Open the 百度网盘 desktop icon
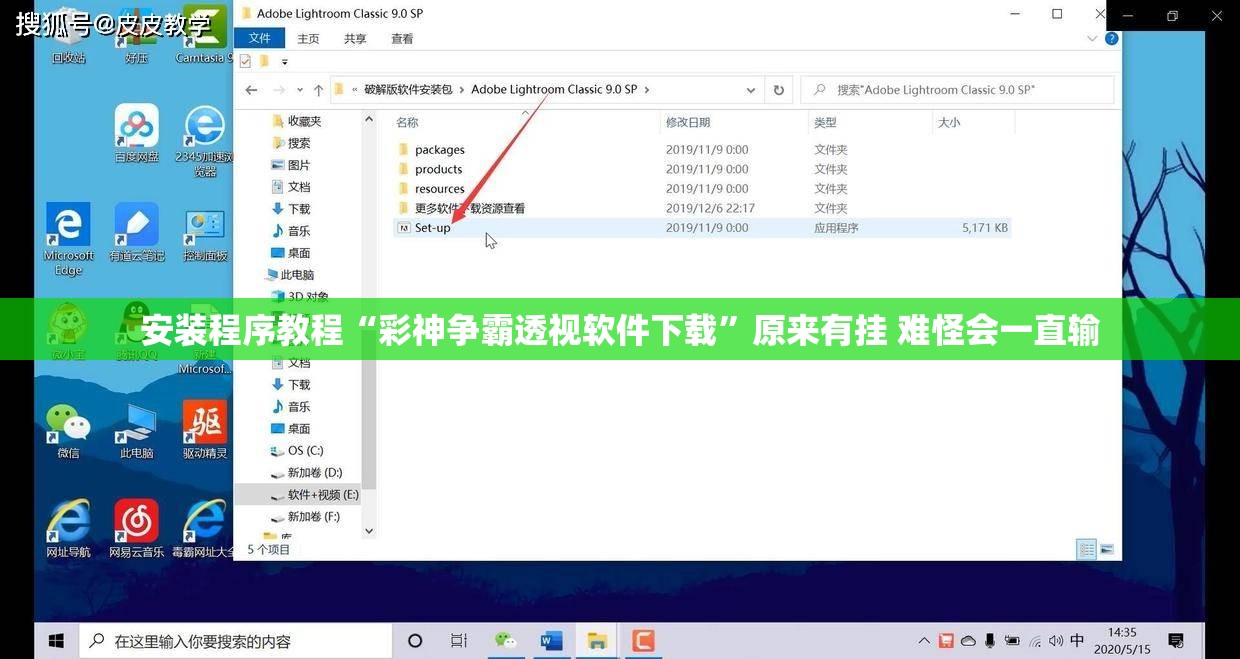 click(136, 133)
